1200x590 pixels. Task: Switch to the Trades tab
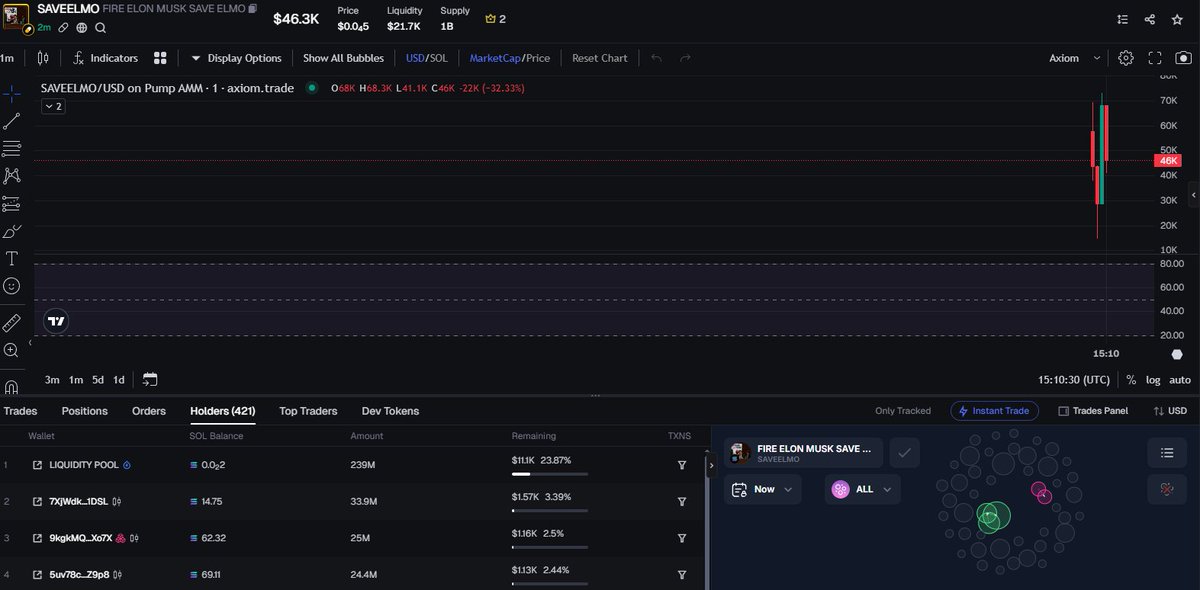tap(20, 411)
